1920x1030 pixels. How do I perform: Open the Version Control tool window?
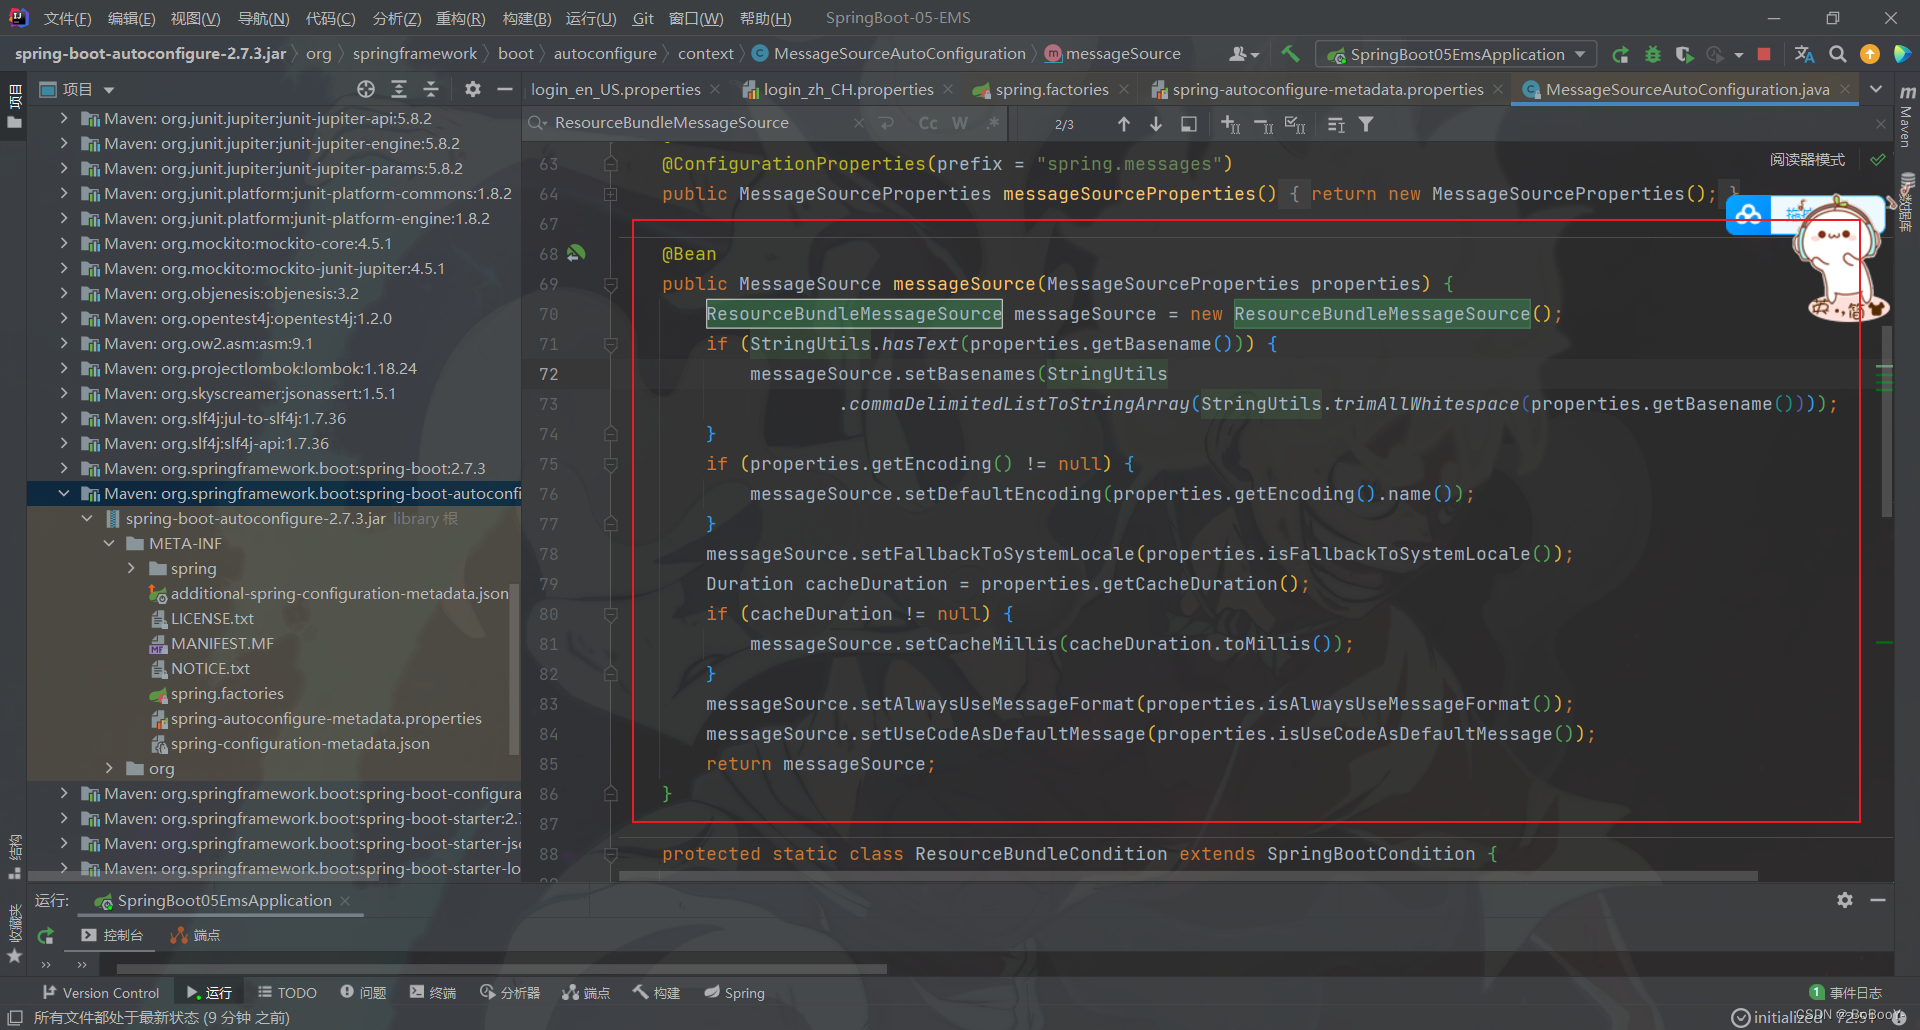pos(100,992)
